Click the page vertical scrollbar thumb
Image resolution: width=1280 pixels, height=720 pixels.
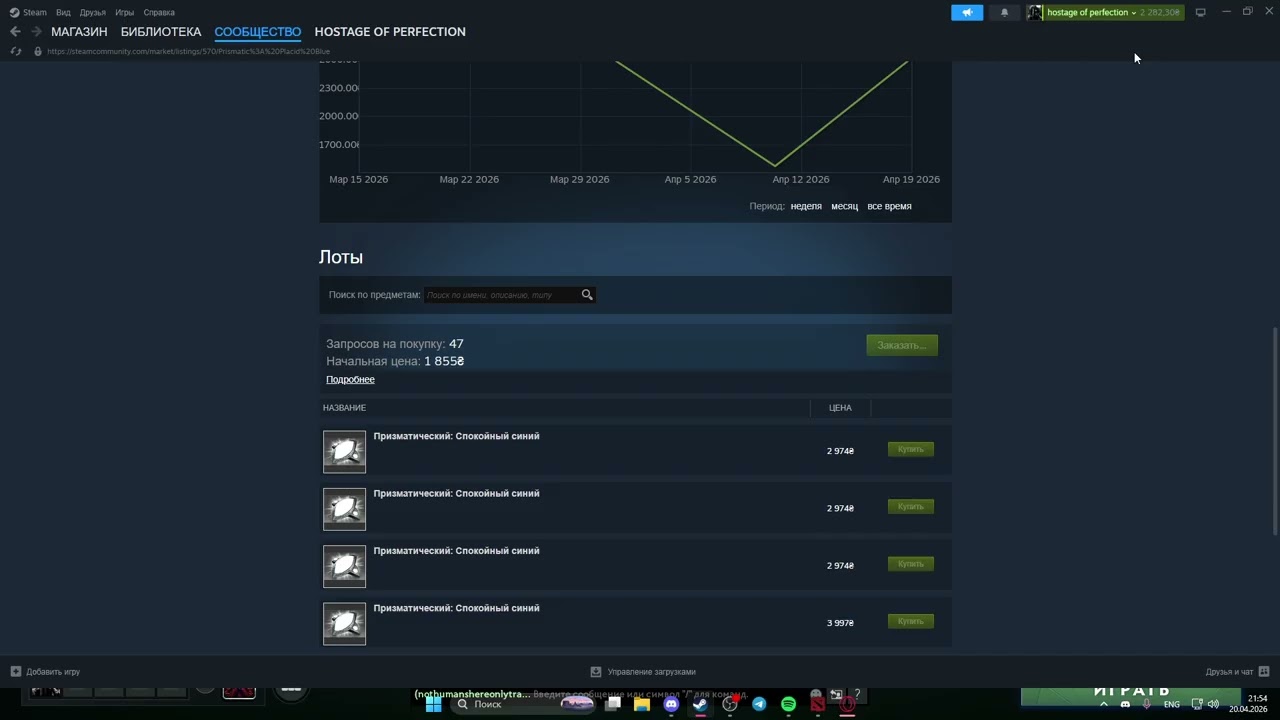click(1274, 430)
